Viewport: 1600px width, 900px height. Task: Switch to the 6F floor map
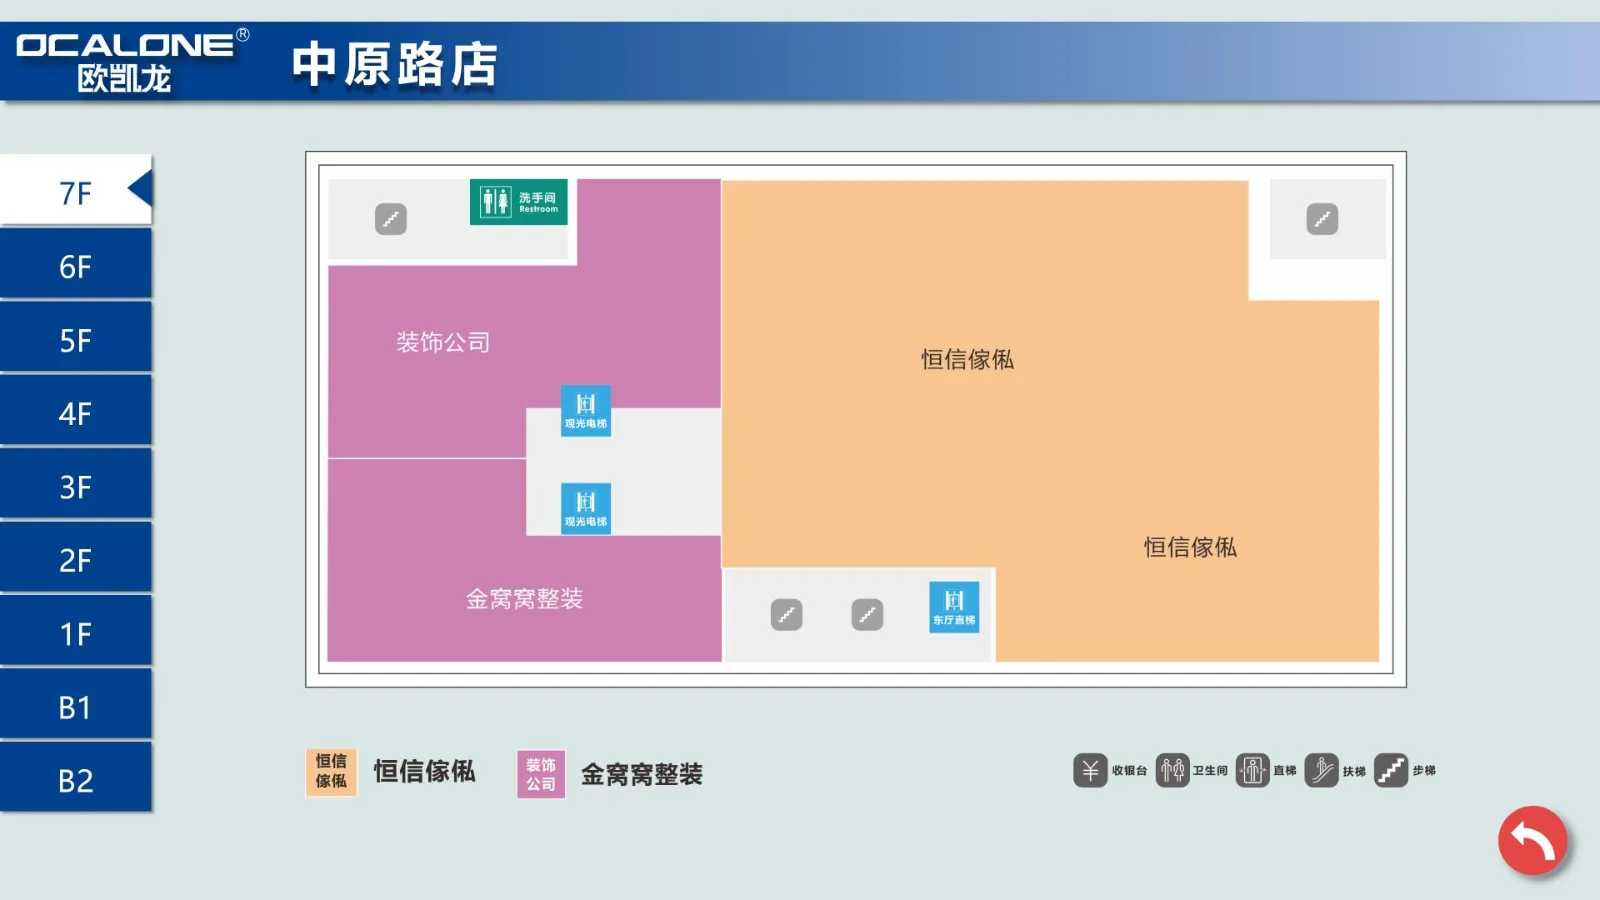coord(76,265)
